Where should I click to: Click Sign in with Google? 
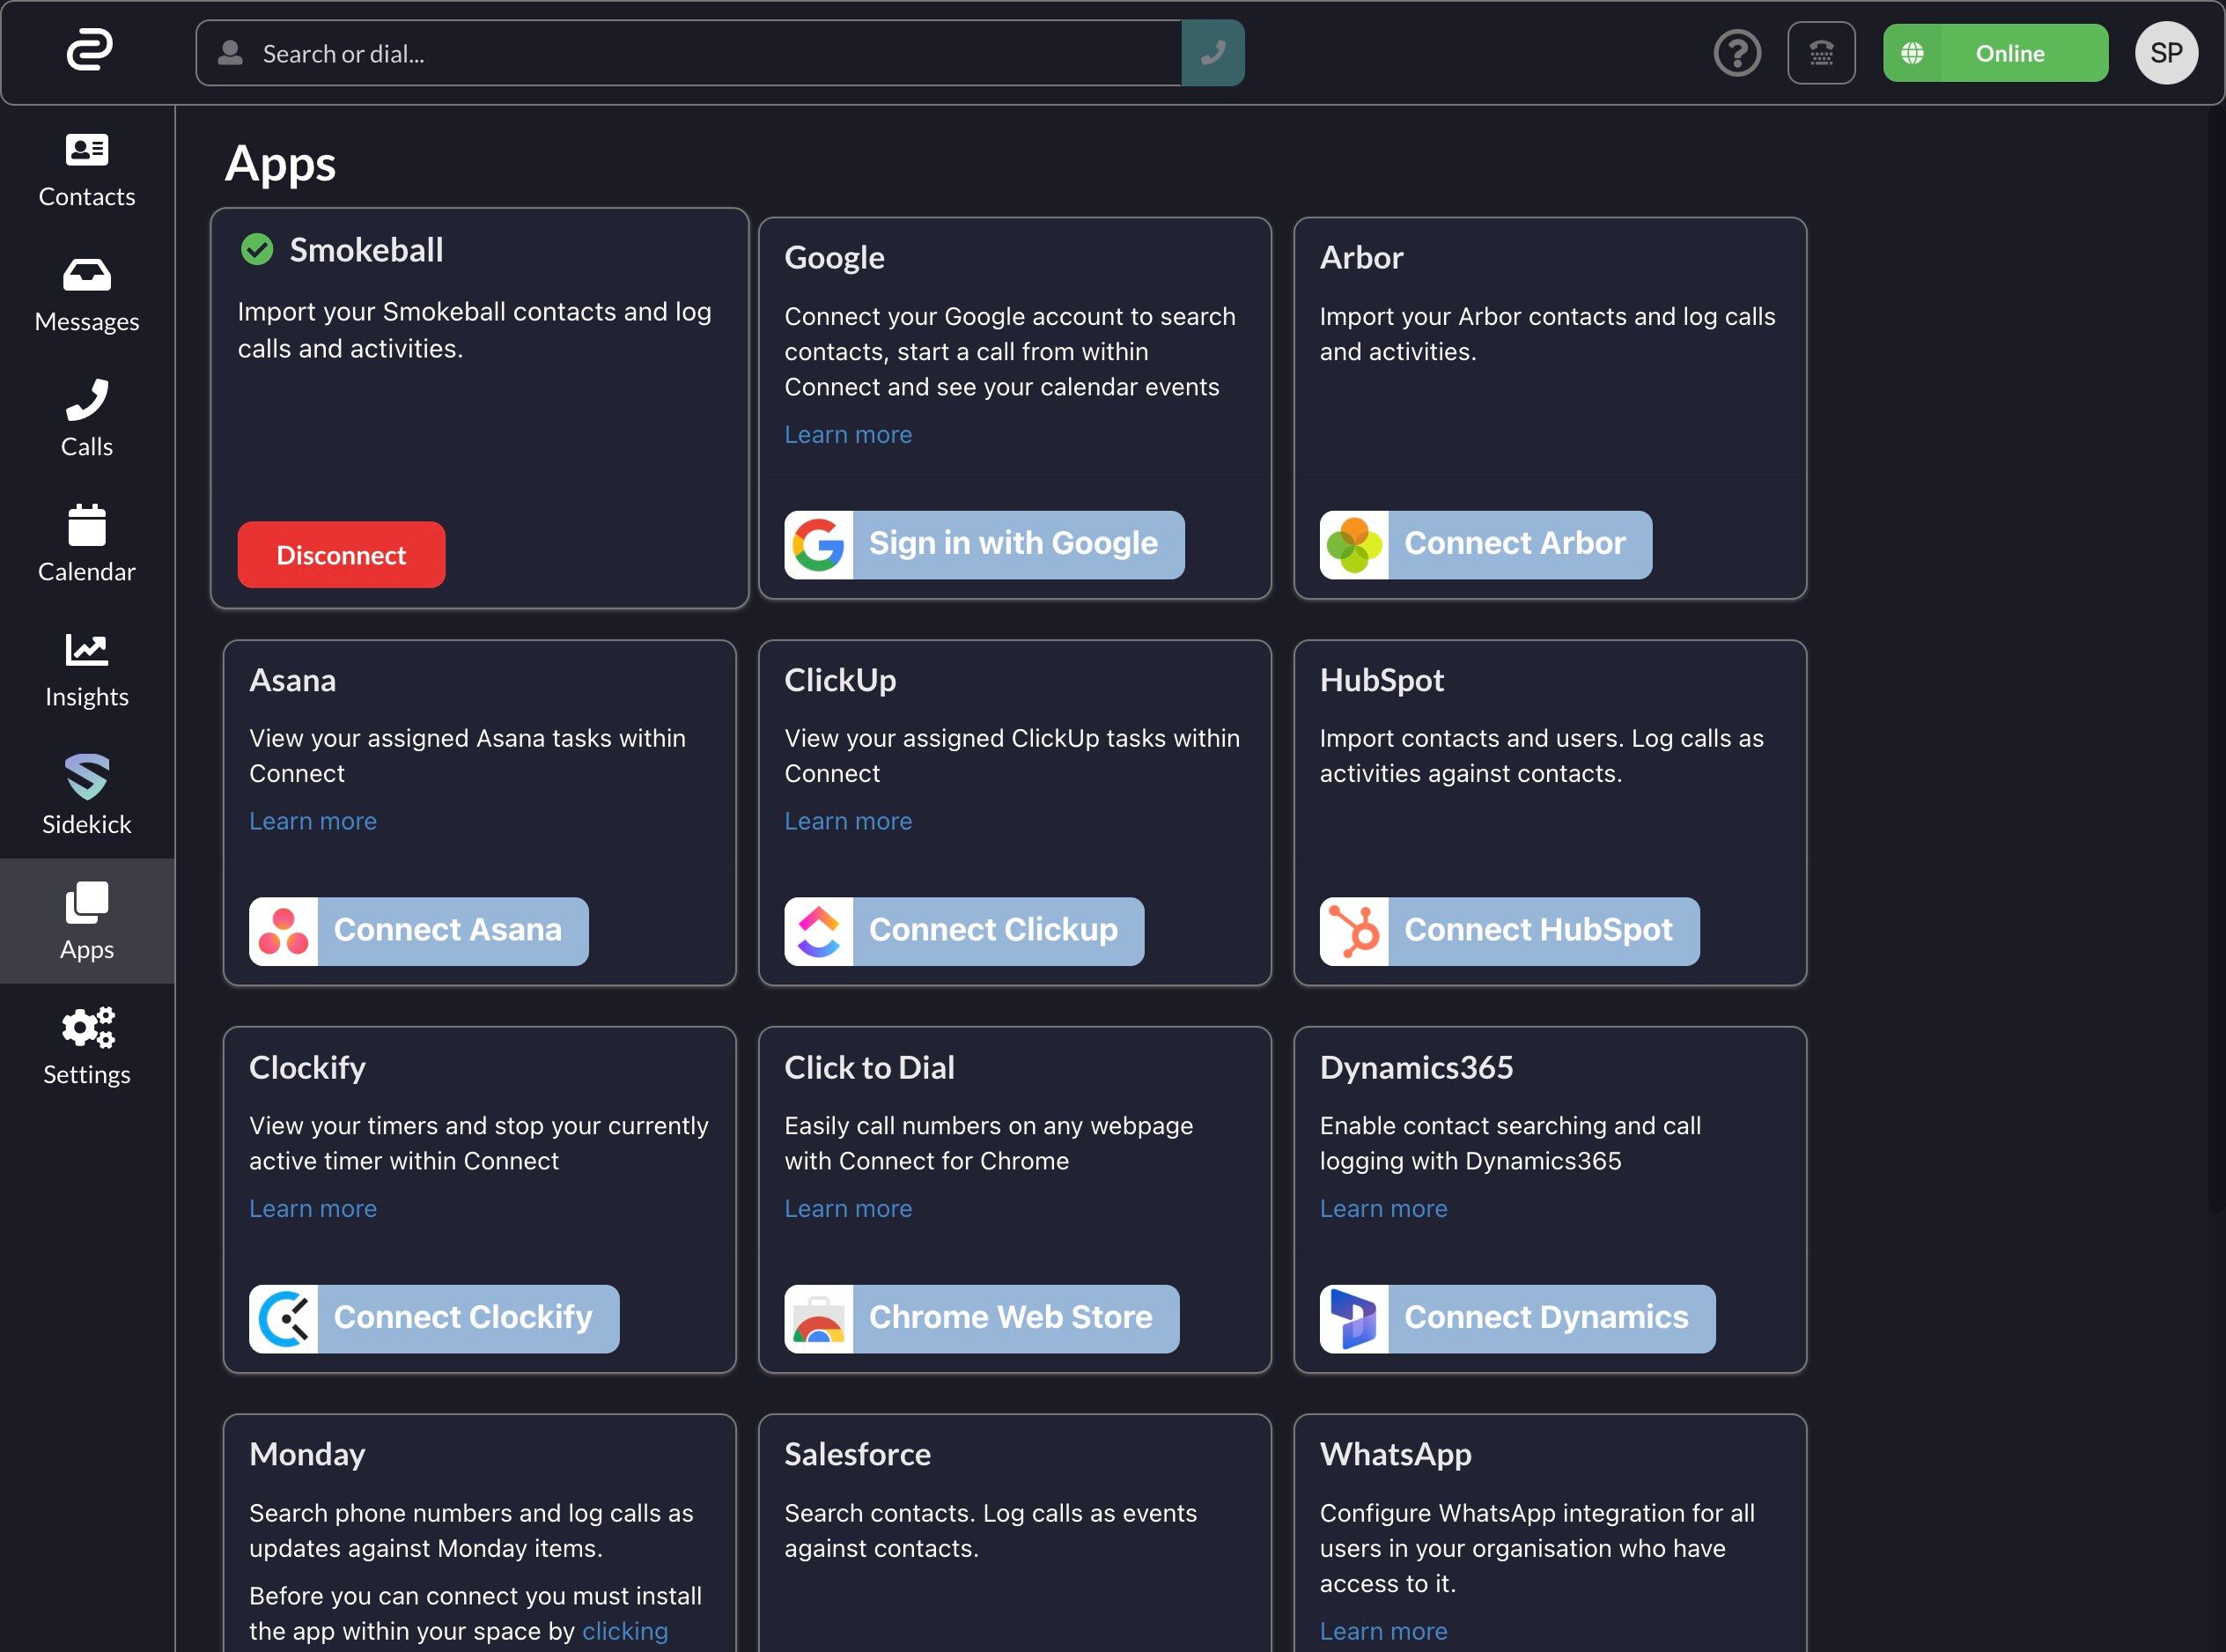tap(984, 545)
